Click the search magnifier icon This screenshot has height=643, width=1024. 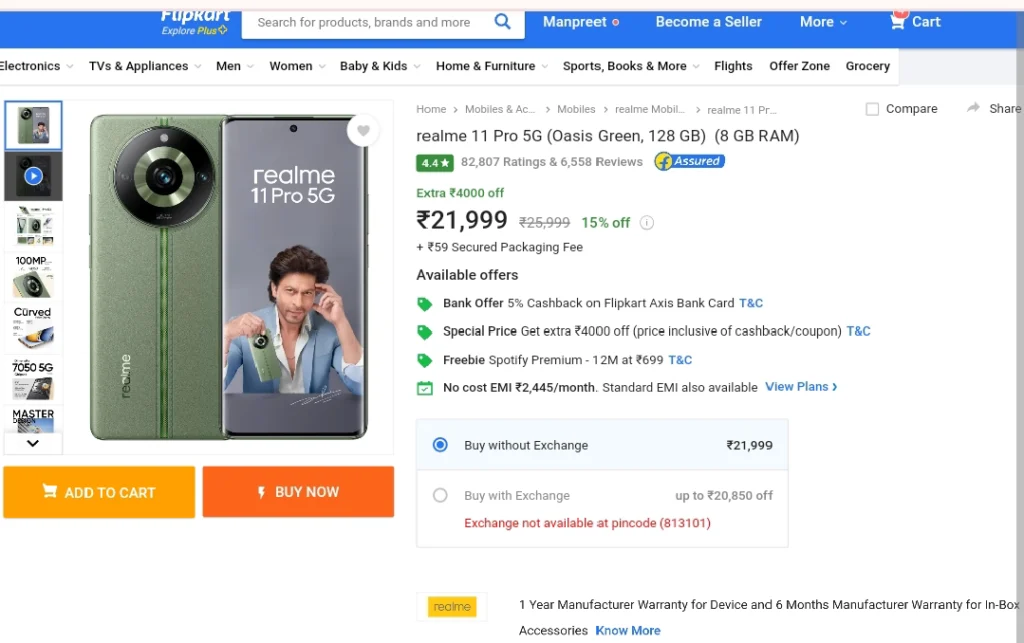(502, 22)
